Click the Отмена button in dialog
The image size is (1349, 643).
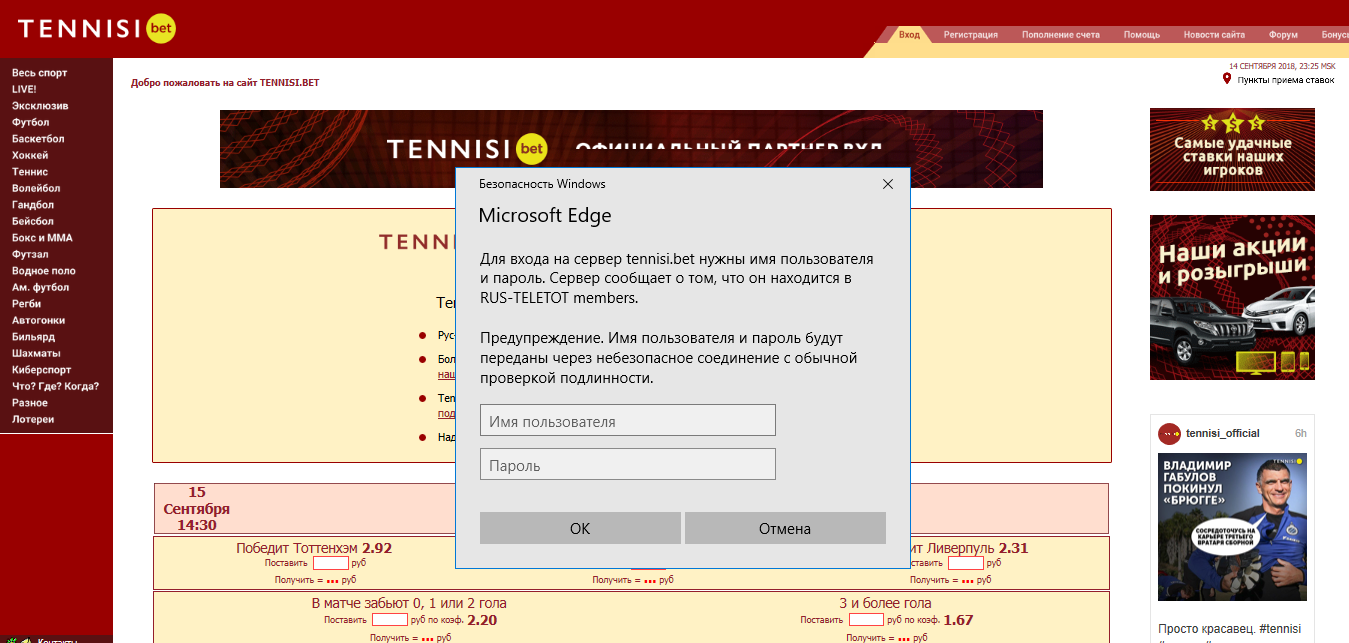785,528
